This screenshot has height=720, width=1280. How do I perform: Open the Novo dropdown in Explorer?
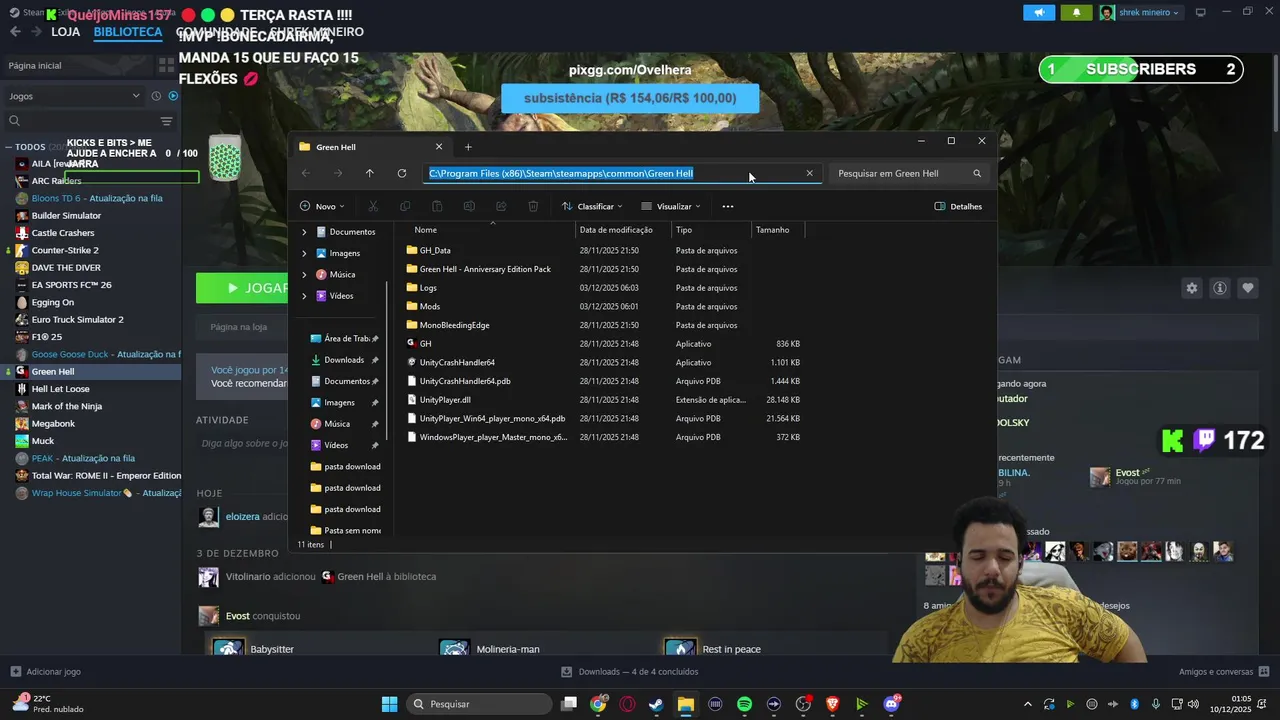coord(322,206)
